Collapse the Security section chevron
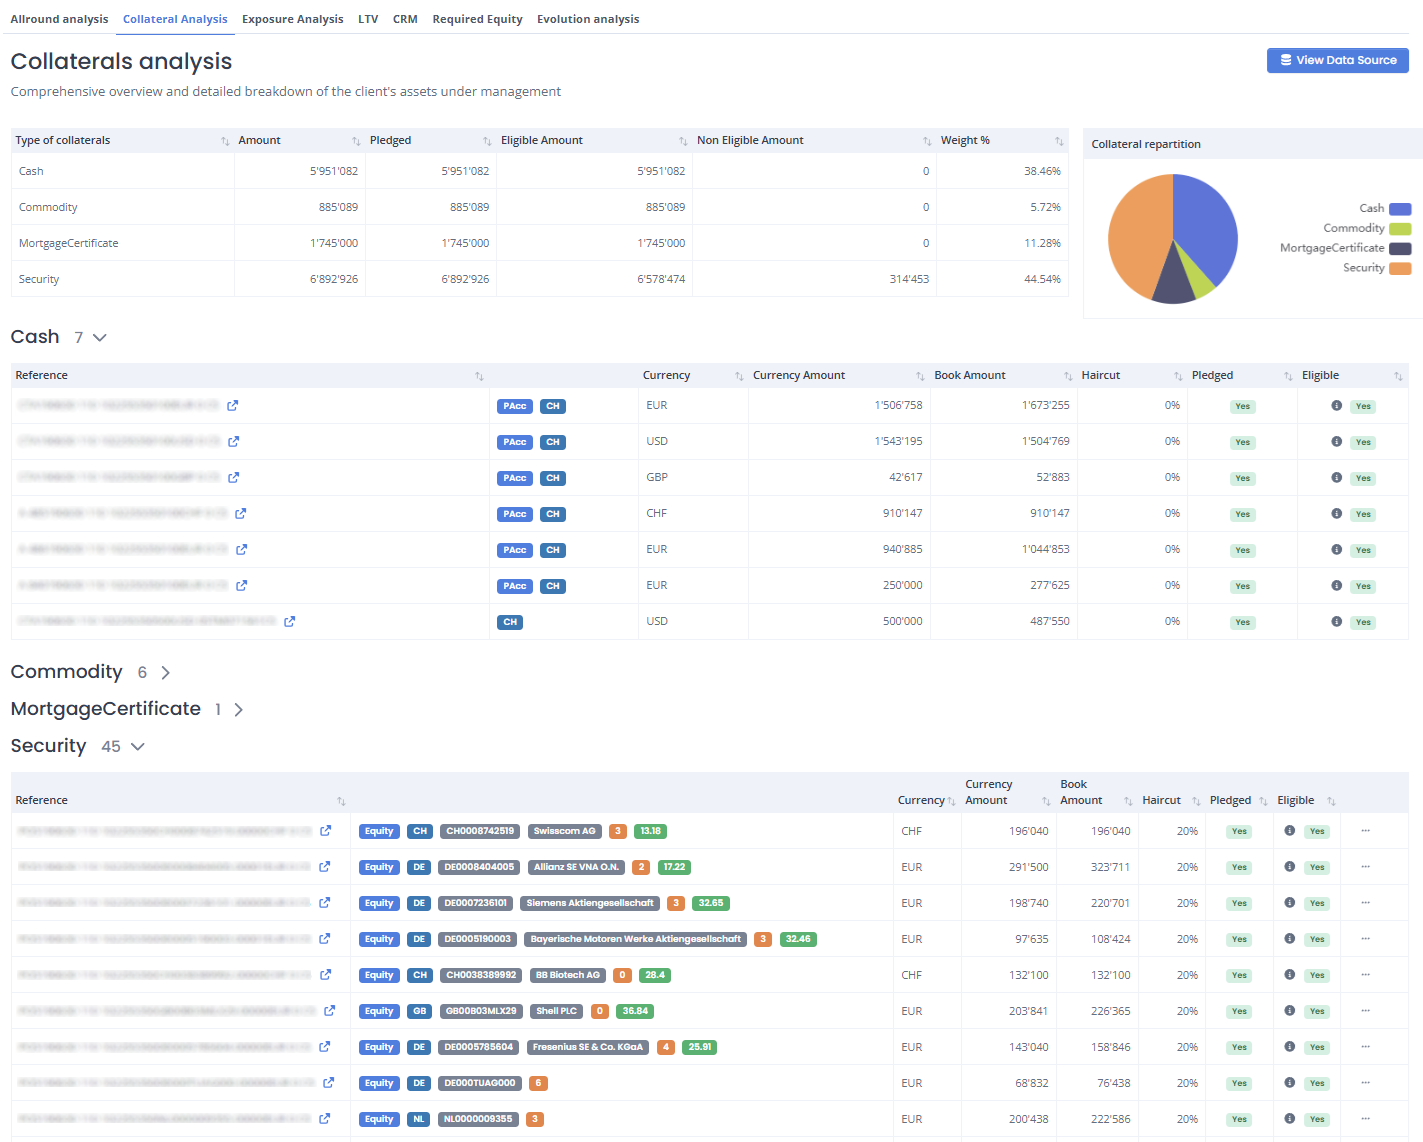 point(138,747)
